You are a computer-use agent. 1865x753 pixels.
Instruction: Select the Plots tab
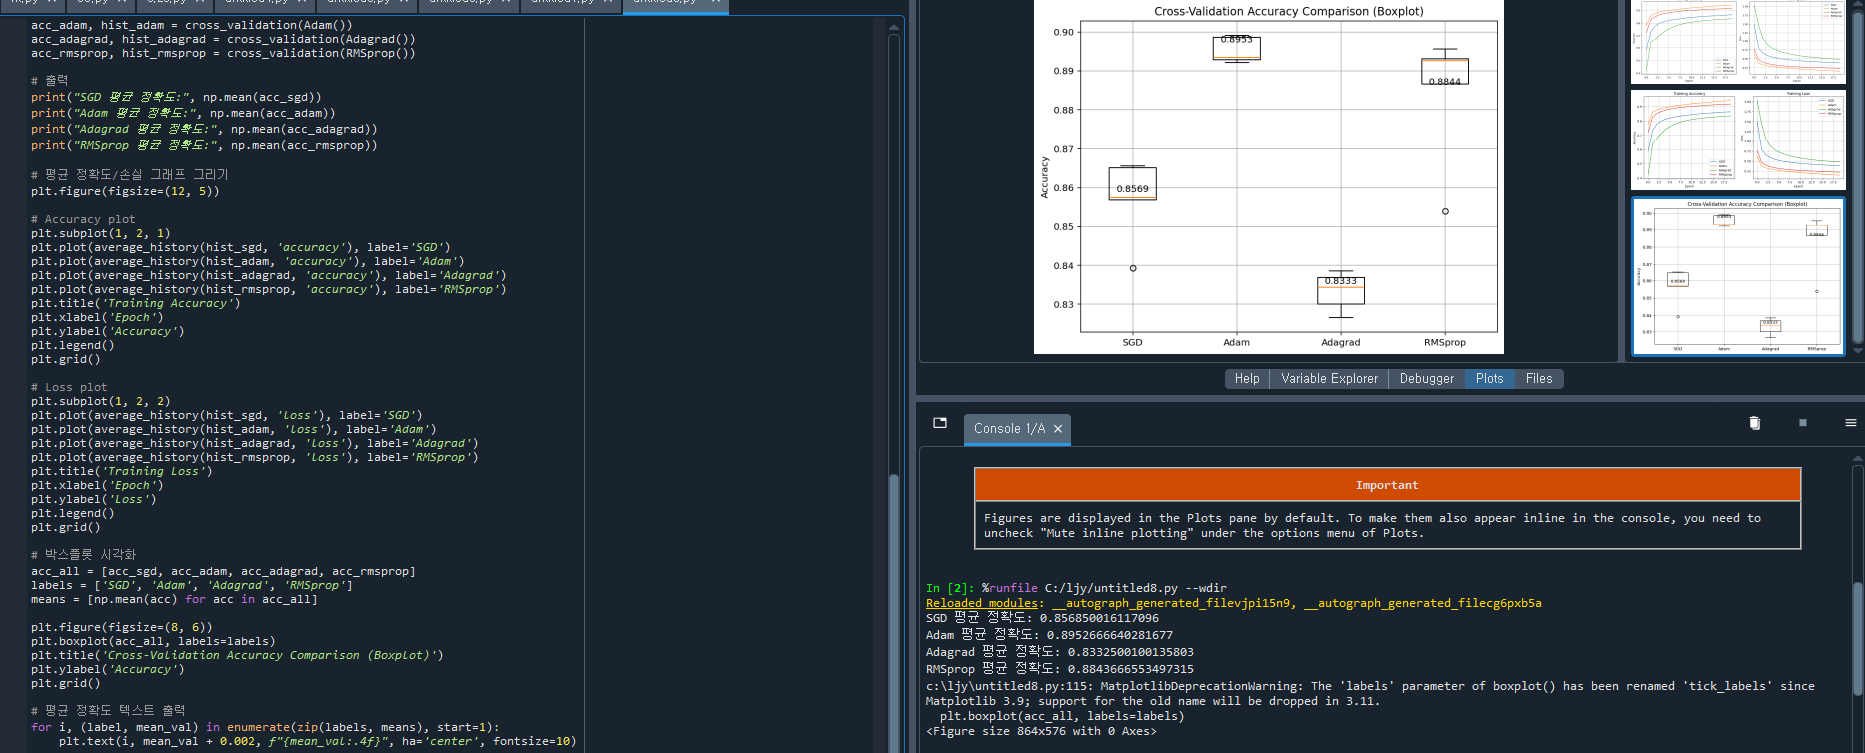1489,379
